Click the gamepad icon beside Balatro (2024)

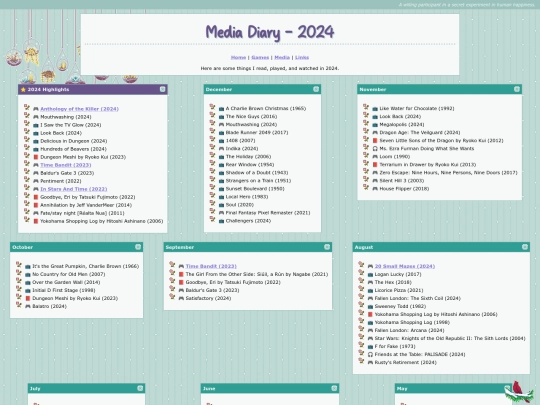(28, 307)
